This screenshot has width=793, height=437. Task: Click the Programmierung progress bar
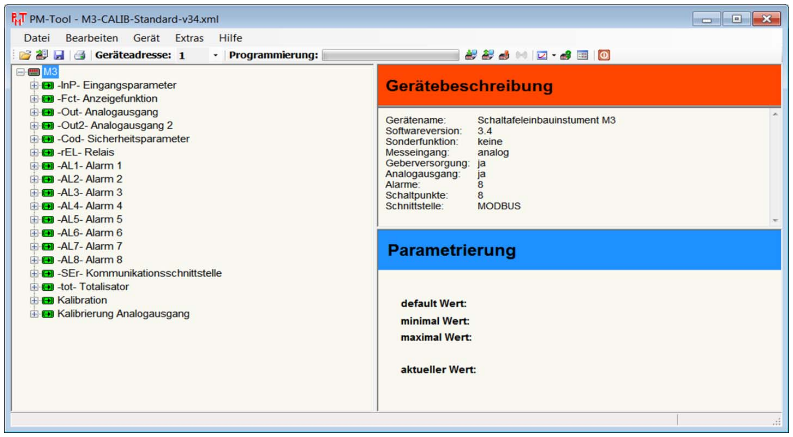click(390, 55)
